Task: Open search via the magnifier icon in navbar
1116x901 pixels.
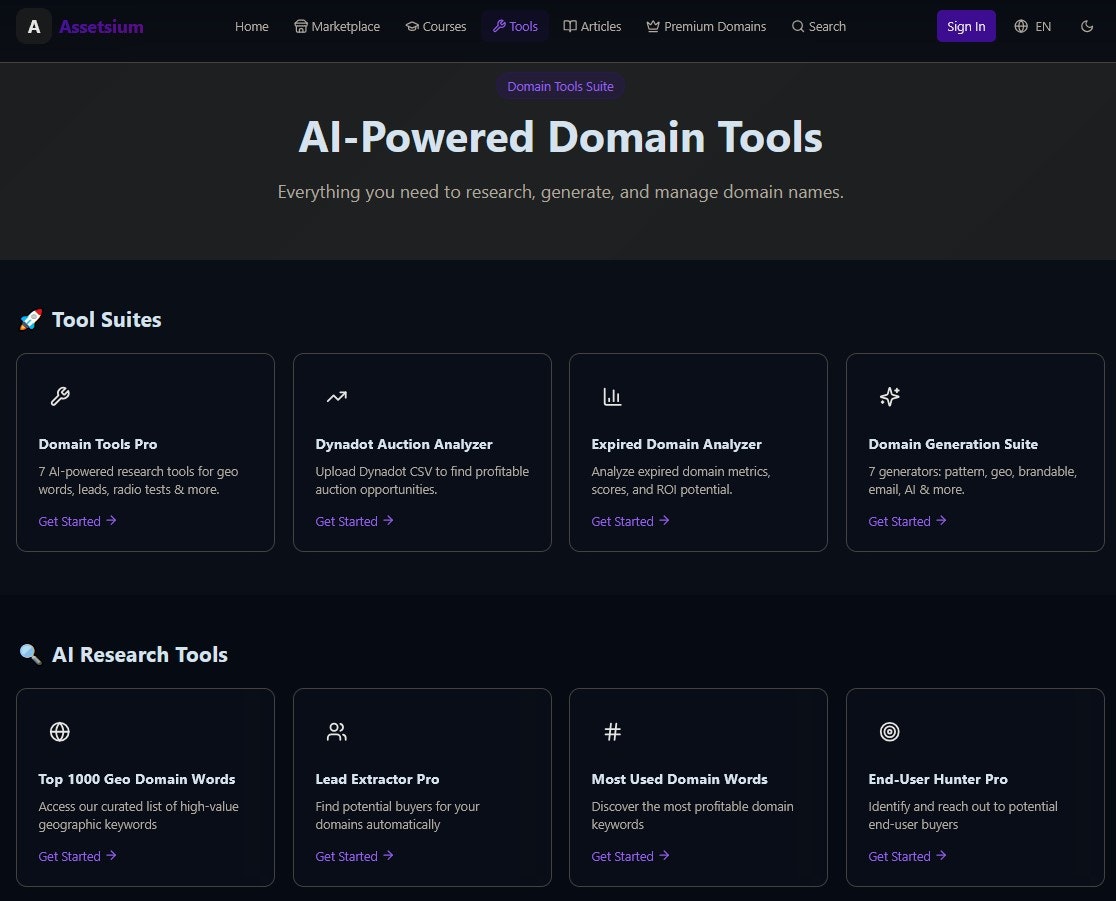Action: (797, 26)
